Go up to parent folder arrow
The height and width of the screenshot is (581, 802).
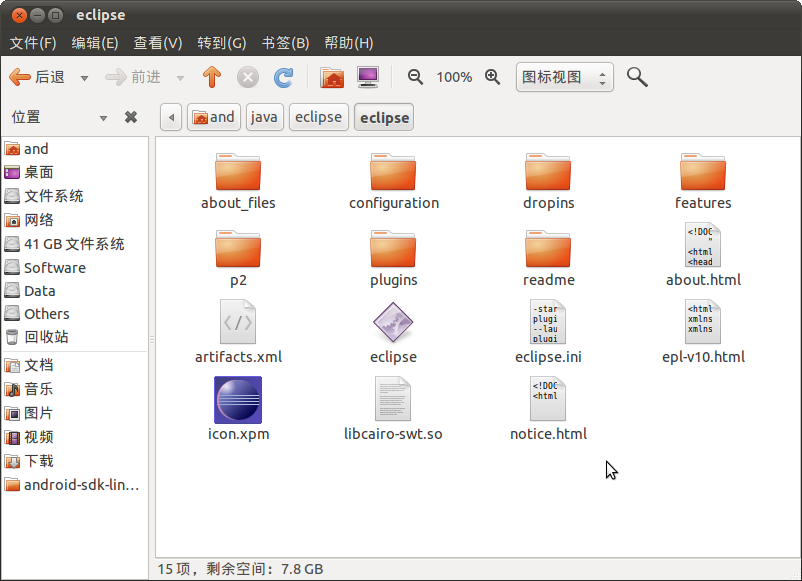[212, 77]
